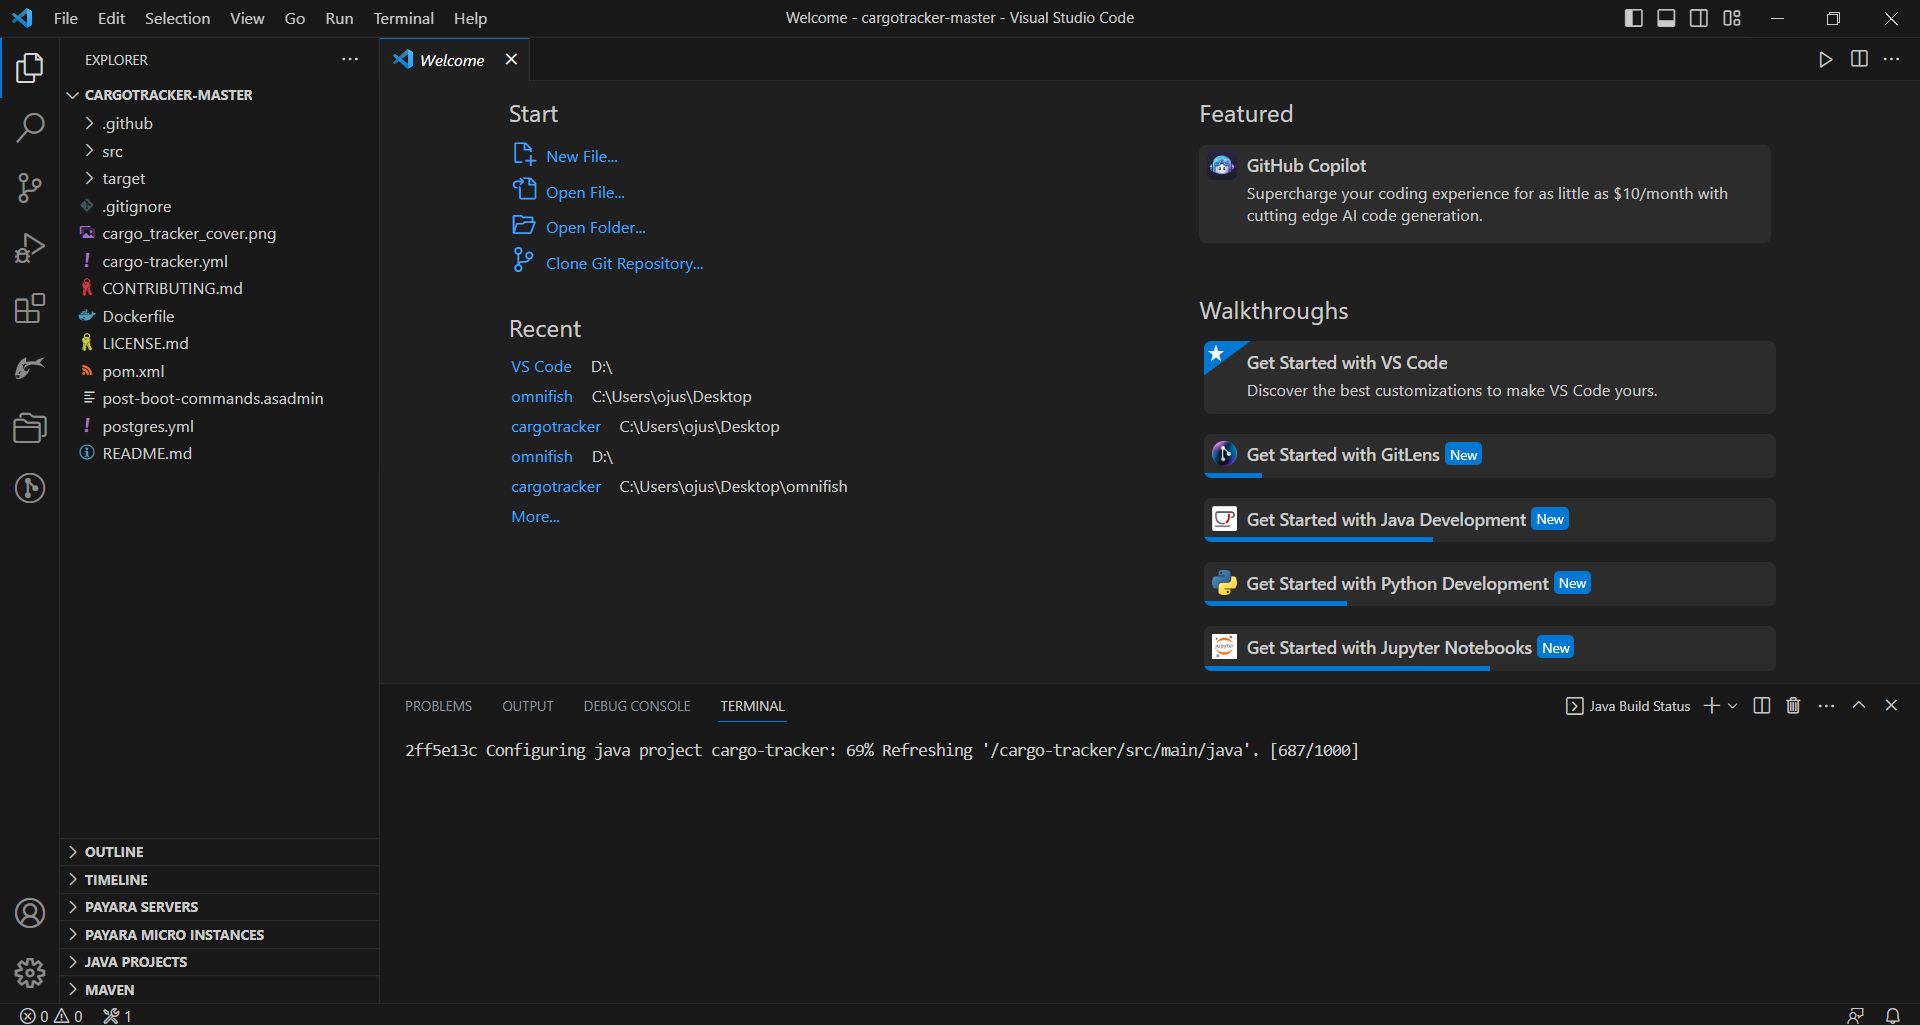Screen dimensions: 1920x1025
Task: Open the Run and Debug view
Action: point(30,248)
